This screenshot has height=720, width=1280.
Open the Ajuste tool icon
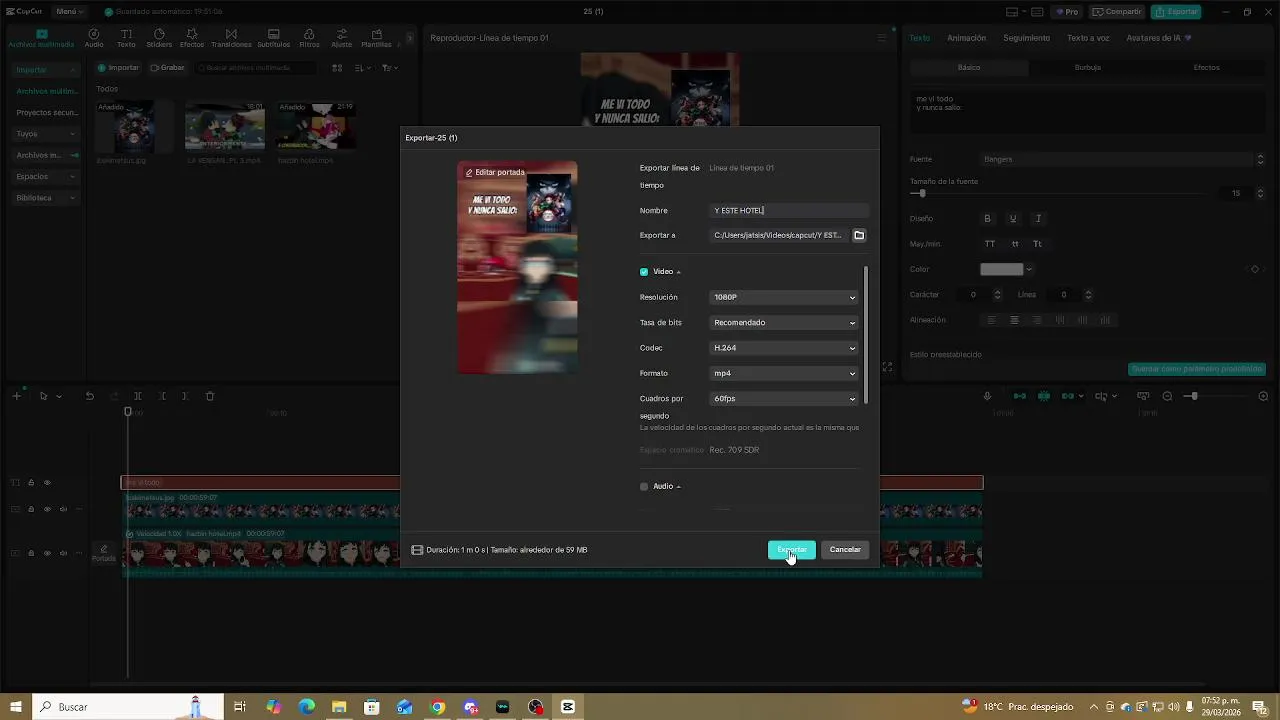pyautogui.click(x=341, y=38)
